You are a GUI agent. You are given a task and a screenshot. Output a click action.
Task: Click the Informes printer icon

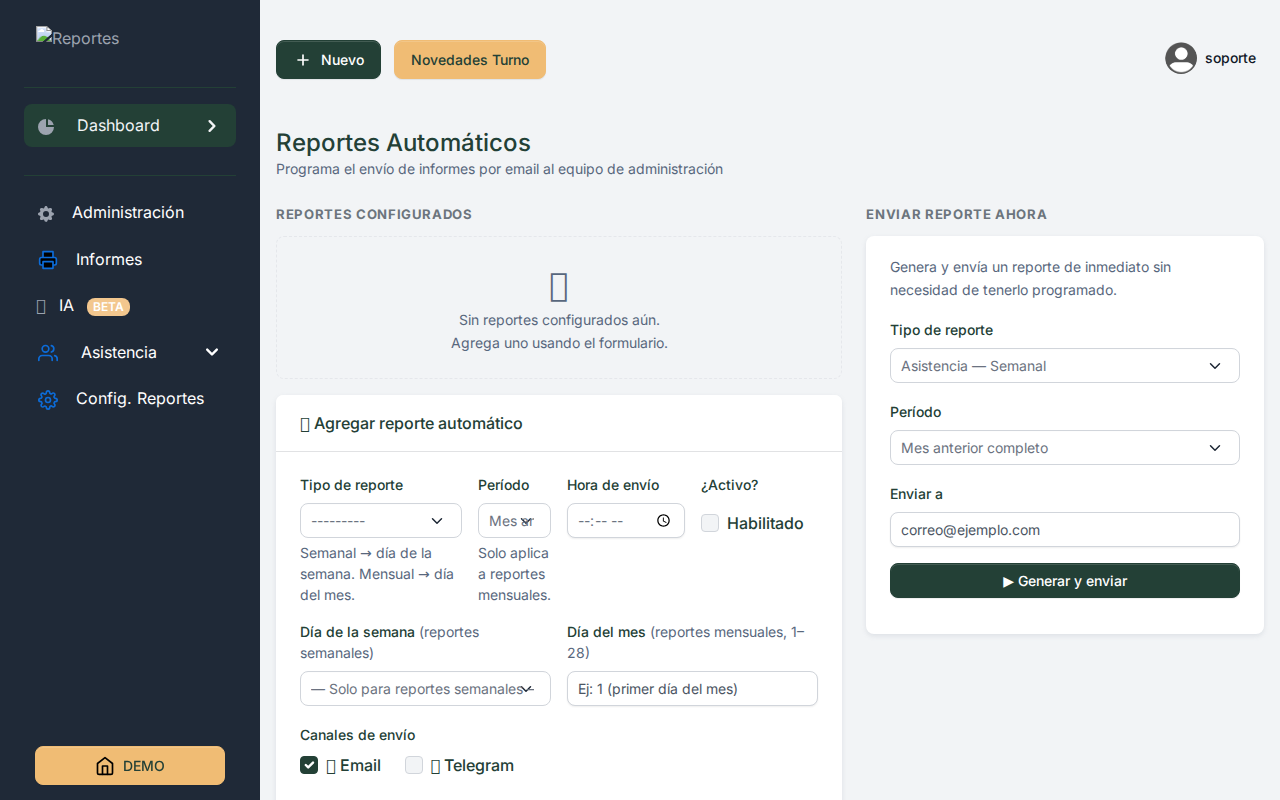pyautogui.click(x=48, y=260)
